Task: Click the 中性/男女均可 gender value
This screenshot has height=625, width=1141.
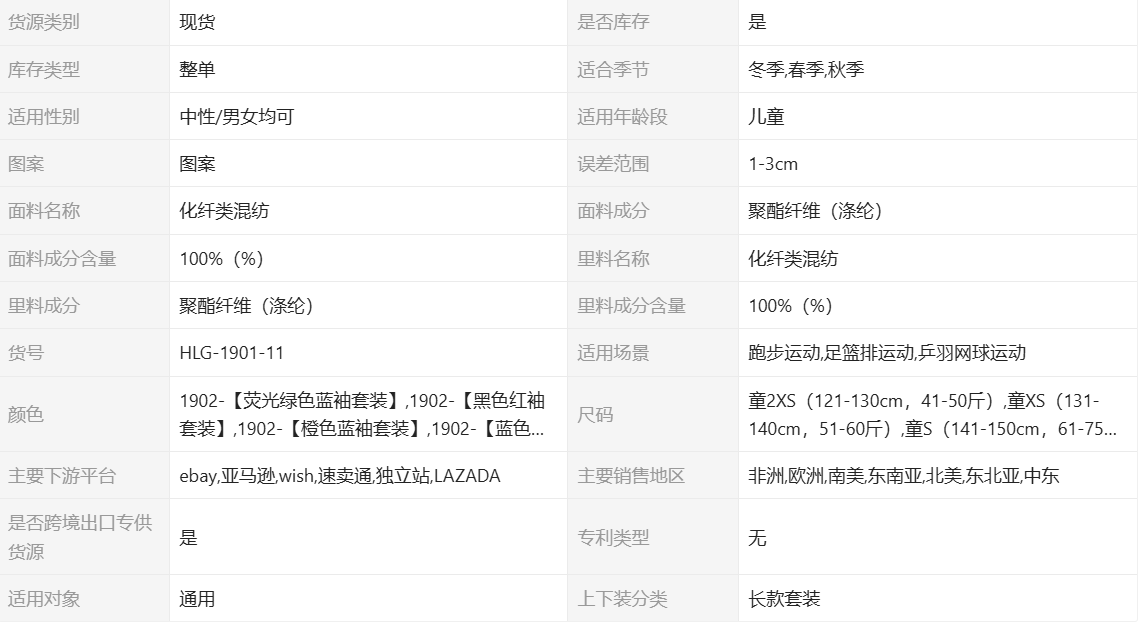Action: click(237, 117)
